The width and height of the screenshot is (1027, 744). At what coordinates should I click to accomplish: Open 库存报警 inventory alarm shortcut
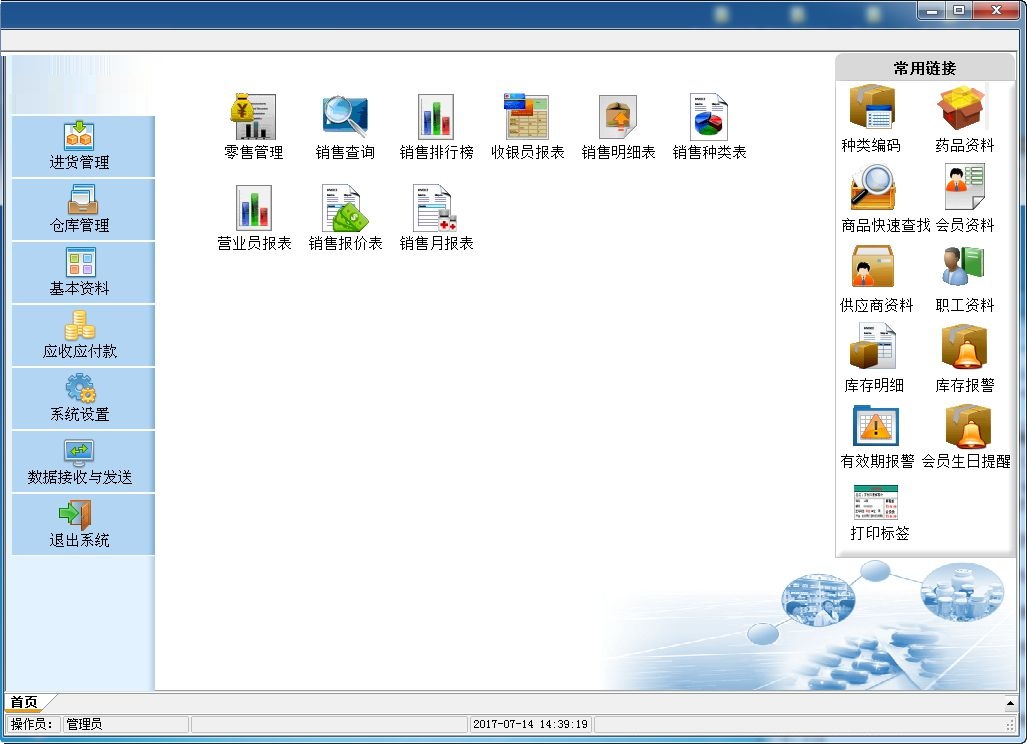point(964,350)
